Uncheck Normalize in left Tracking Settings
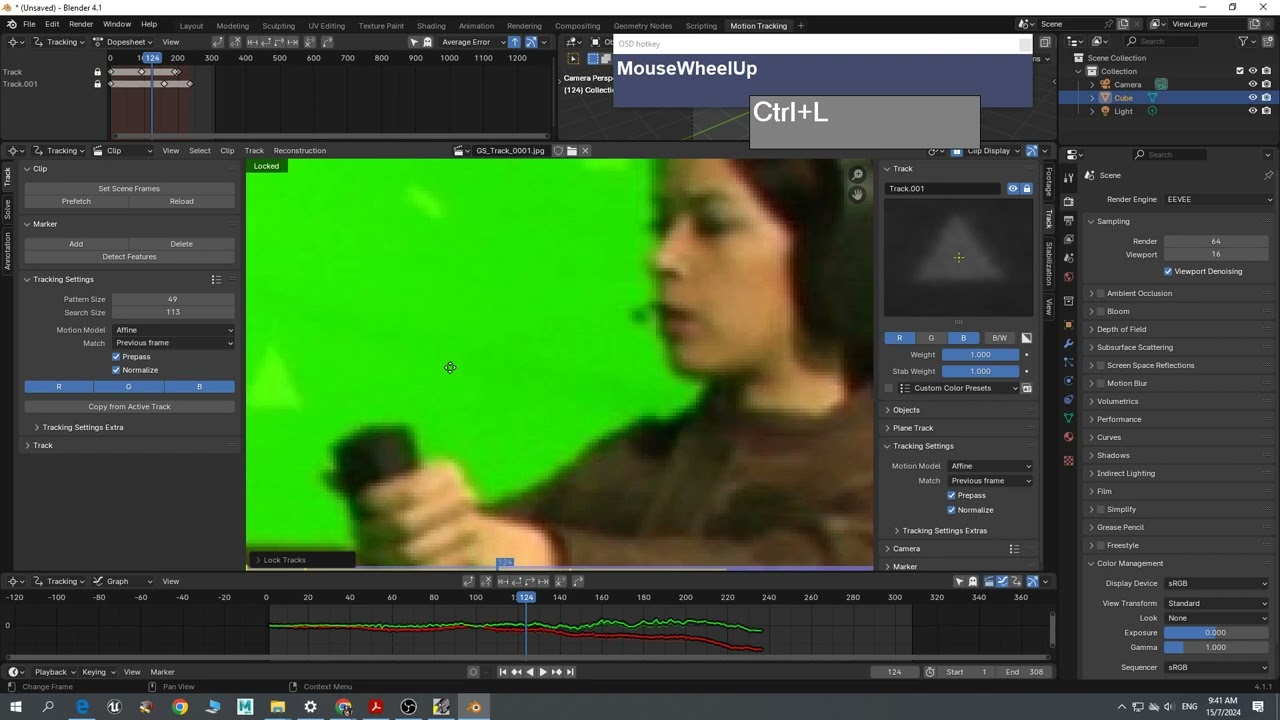1280x720 pixels. 116,370
